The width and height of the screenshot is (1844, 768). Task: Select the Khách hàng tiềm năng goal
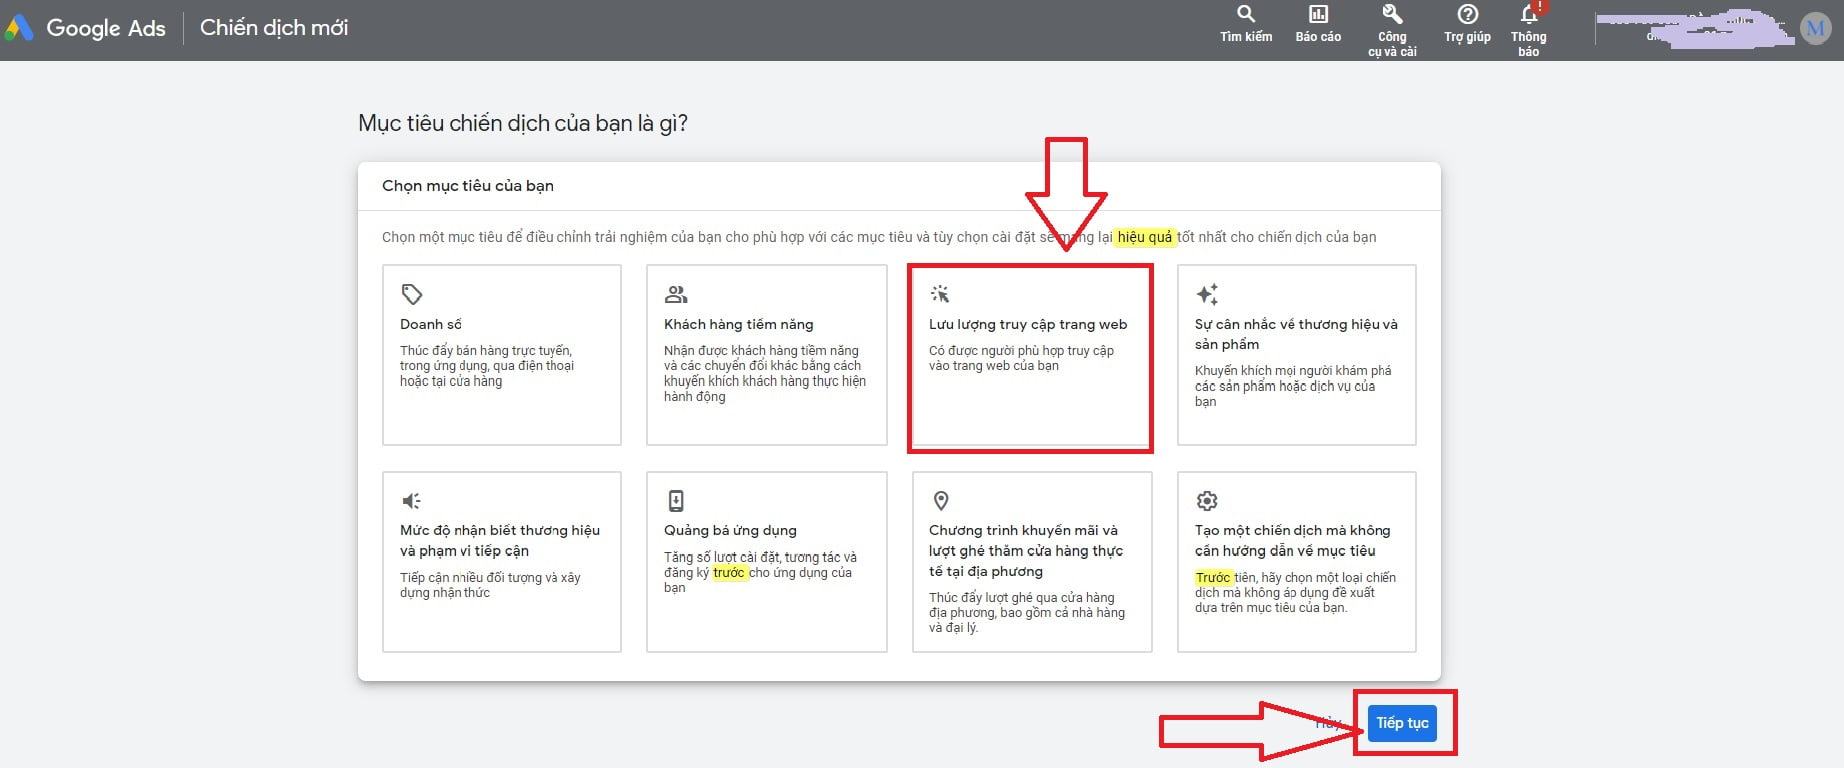(767, 355)
